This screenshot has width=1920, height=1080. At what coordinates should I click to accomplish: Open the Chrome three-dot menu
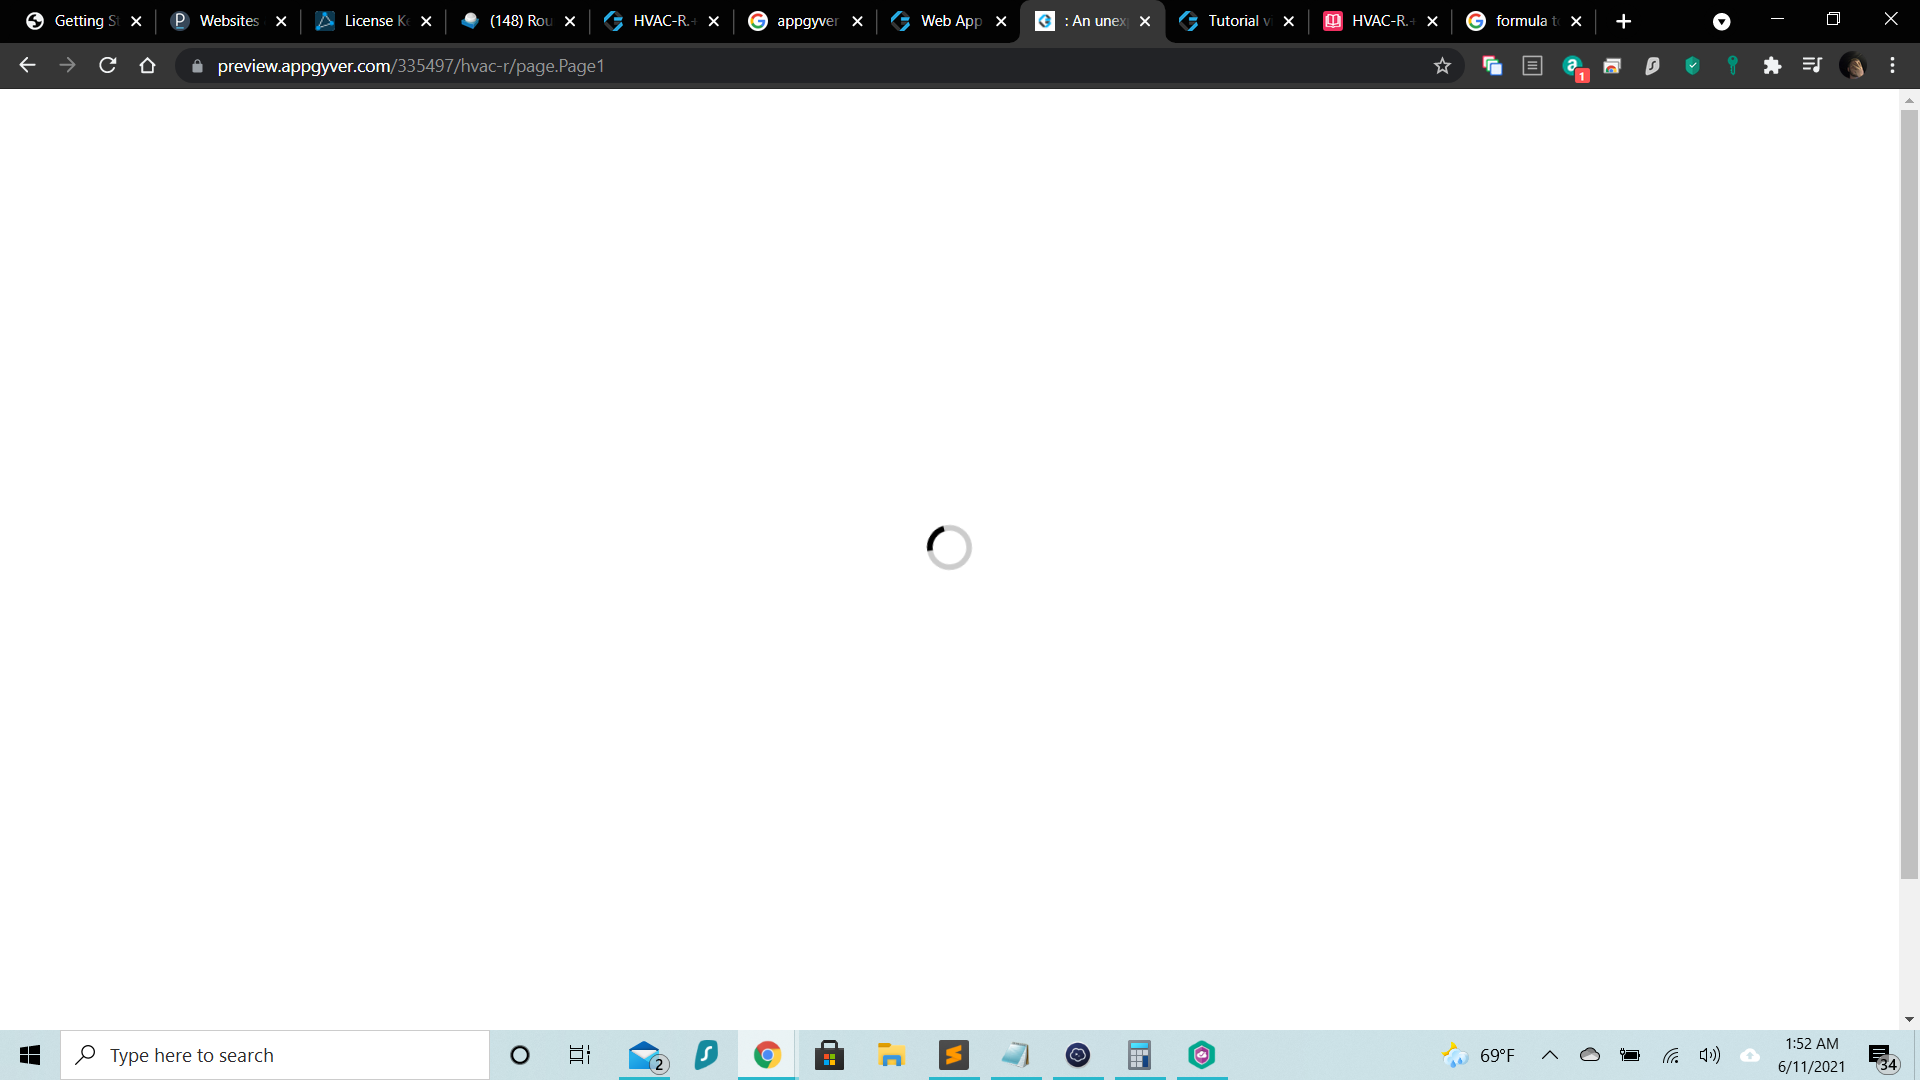pos(1892,66)
